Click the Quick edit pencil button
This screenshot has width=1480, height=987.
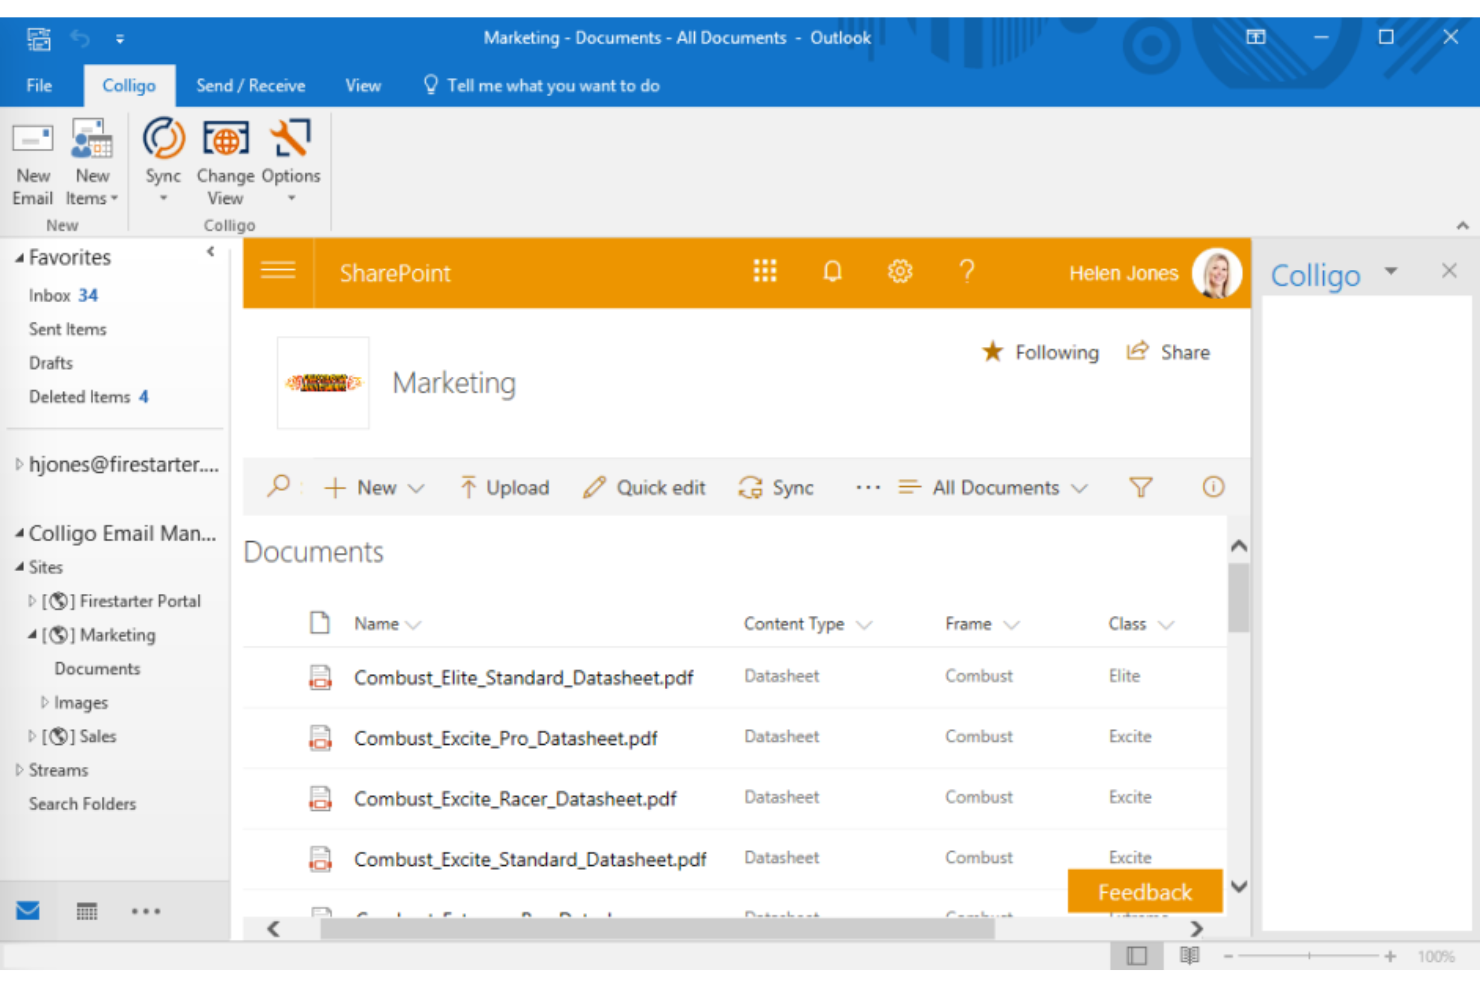(644, 487)
